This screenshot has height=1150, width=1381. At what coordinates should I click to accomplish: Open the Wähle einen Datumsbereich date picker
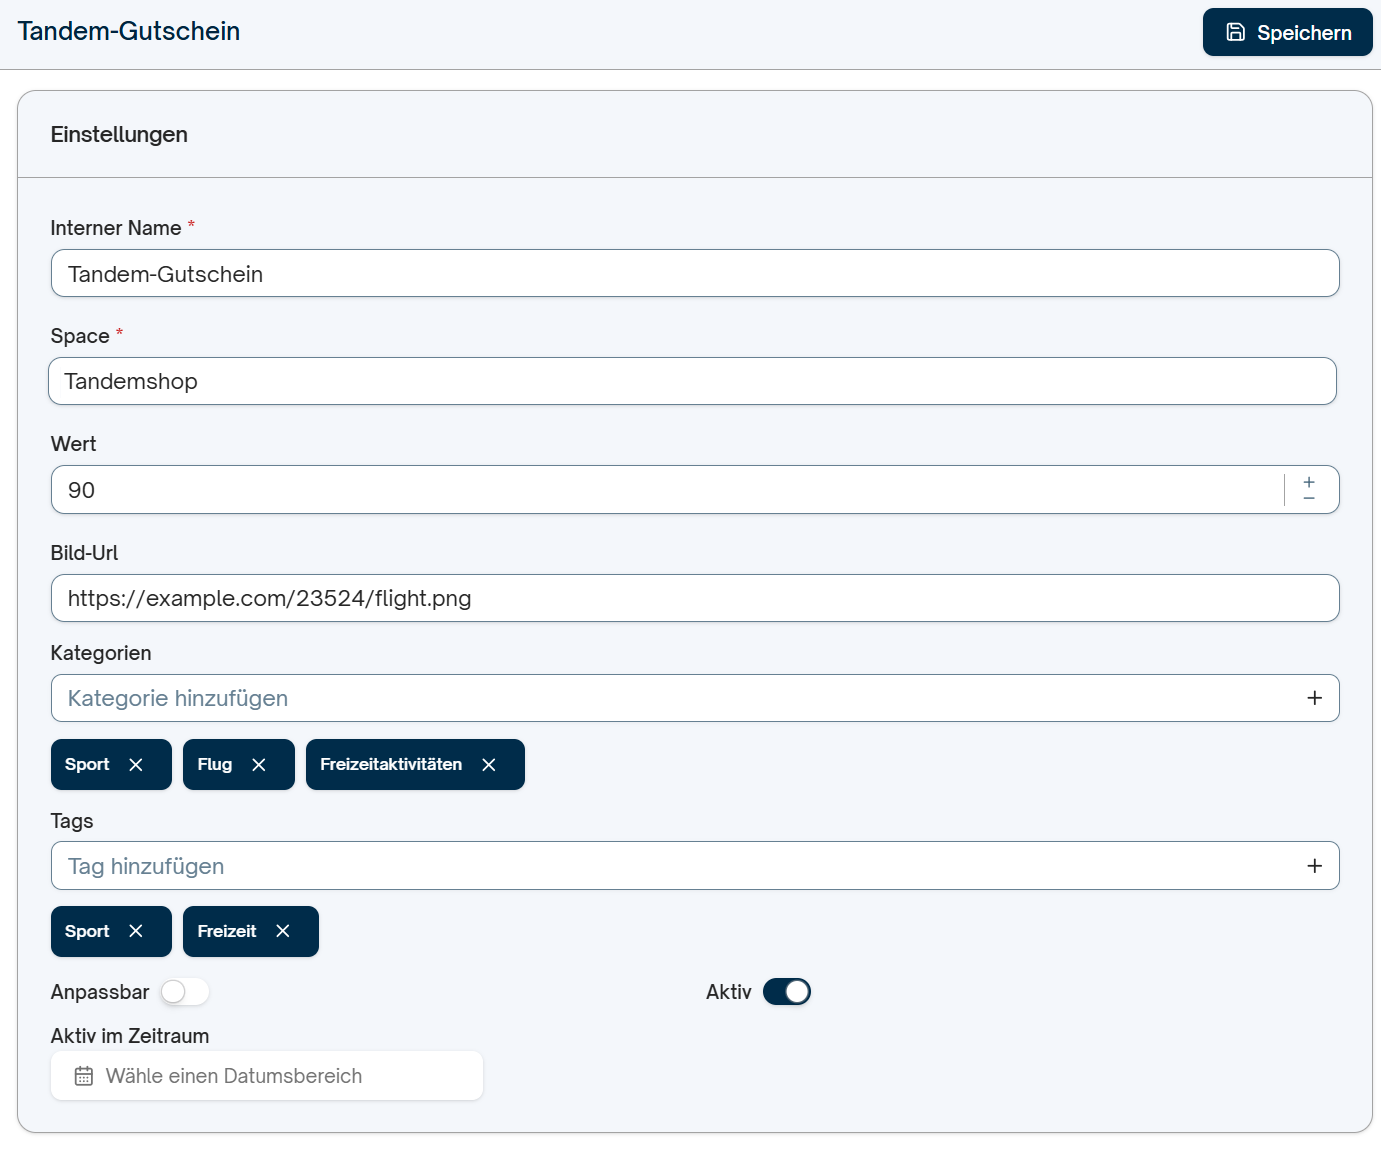click(267, 1076)
